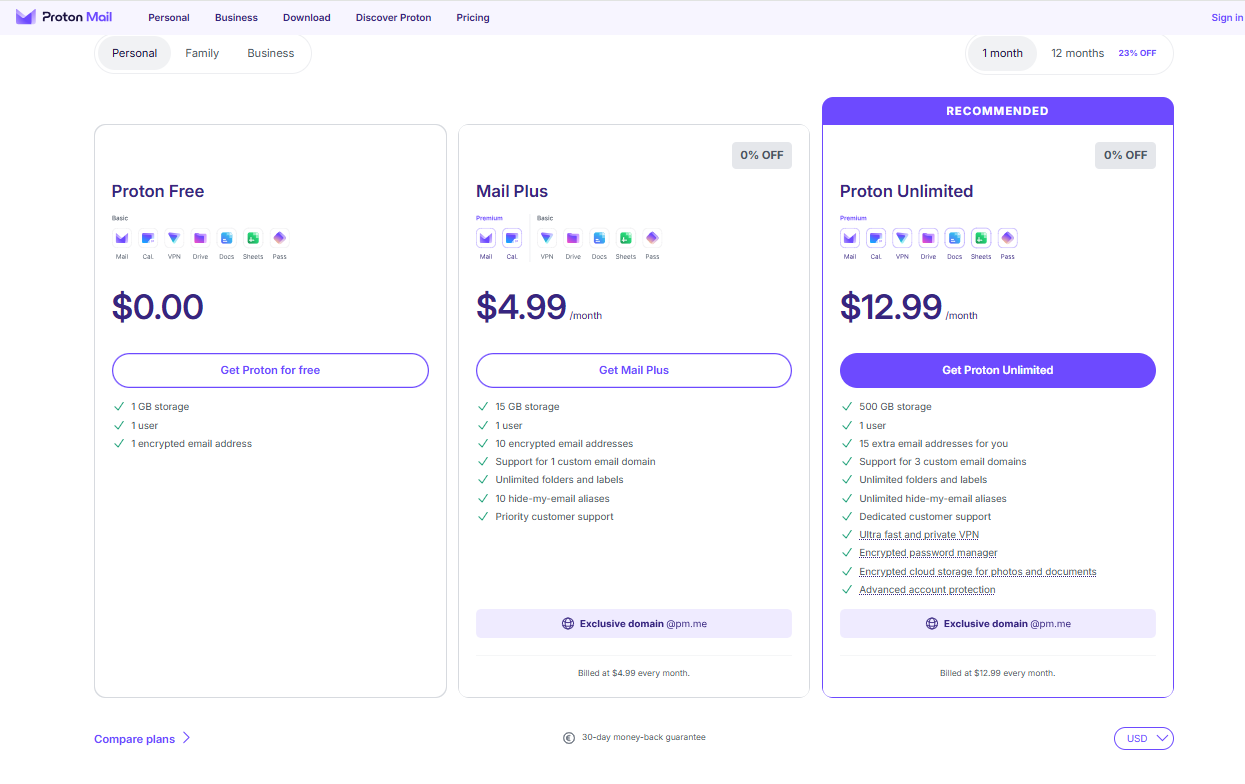Click Get Proton for free button

[x=270, y=370]
